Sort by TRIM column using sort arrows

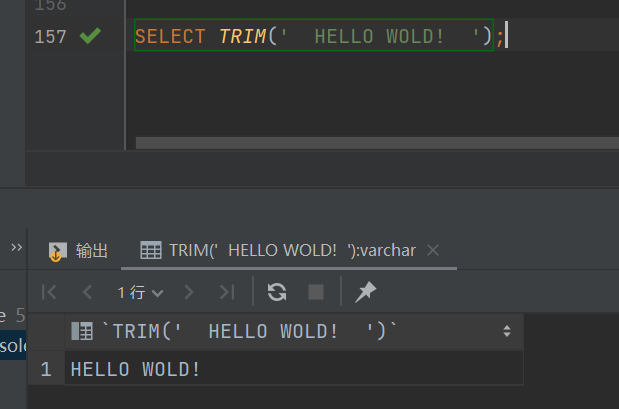tap(507, 331)
